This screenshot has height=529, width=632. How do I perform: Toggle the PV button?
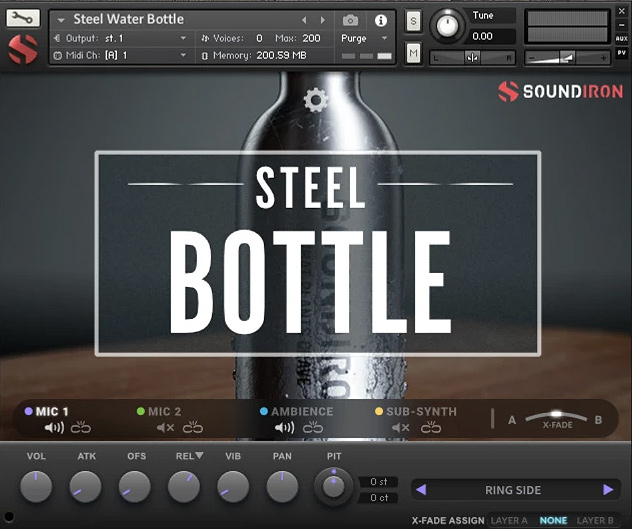[622, 53]
